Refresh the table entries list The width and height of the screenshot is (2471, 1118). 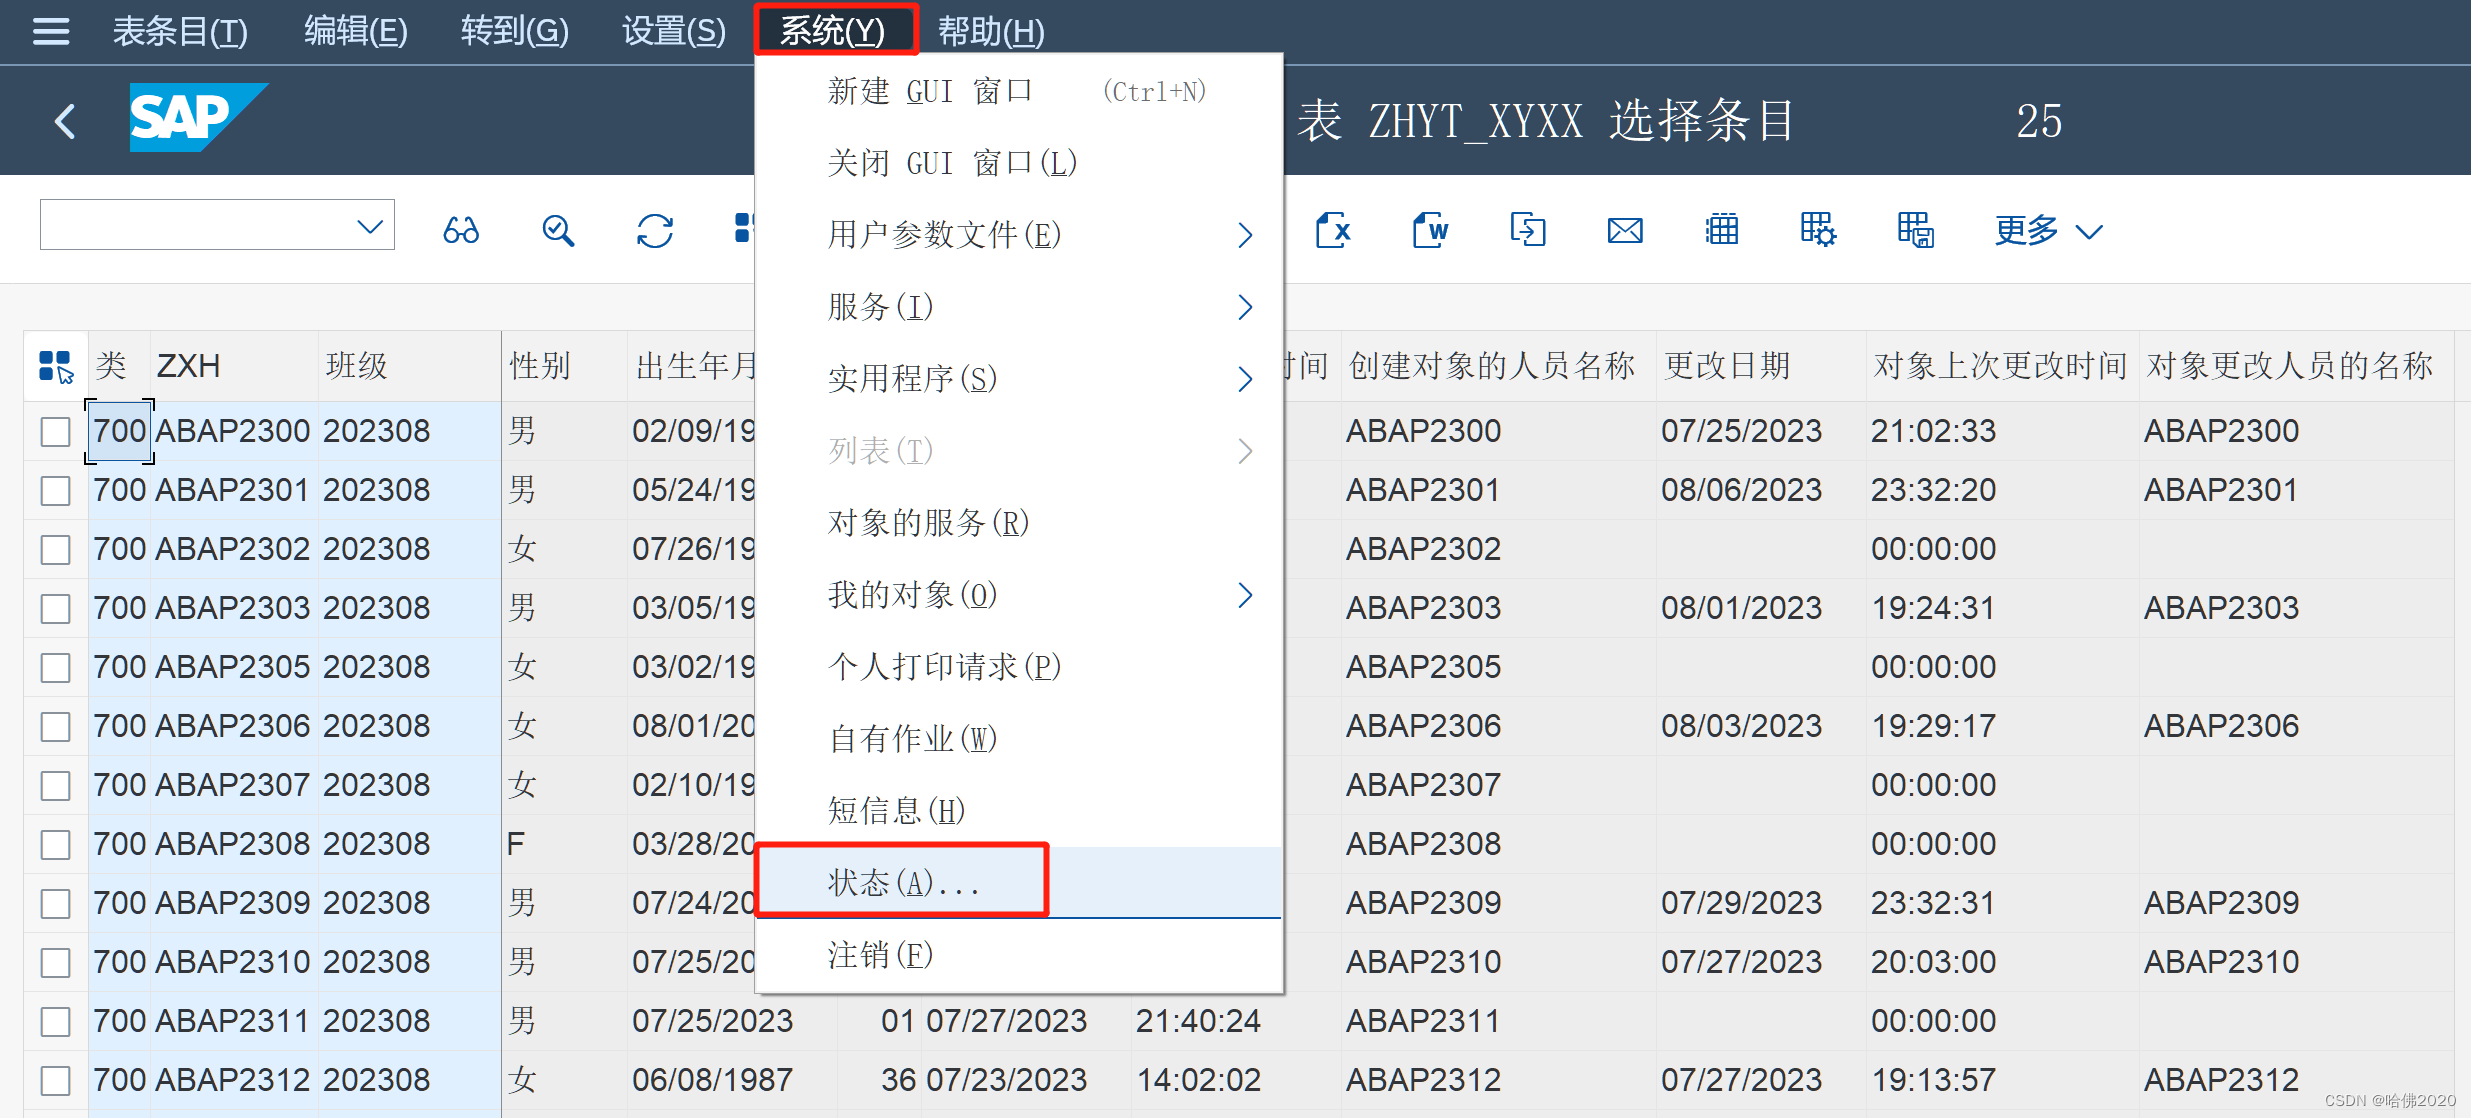click(653, 230)
